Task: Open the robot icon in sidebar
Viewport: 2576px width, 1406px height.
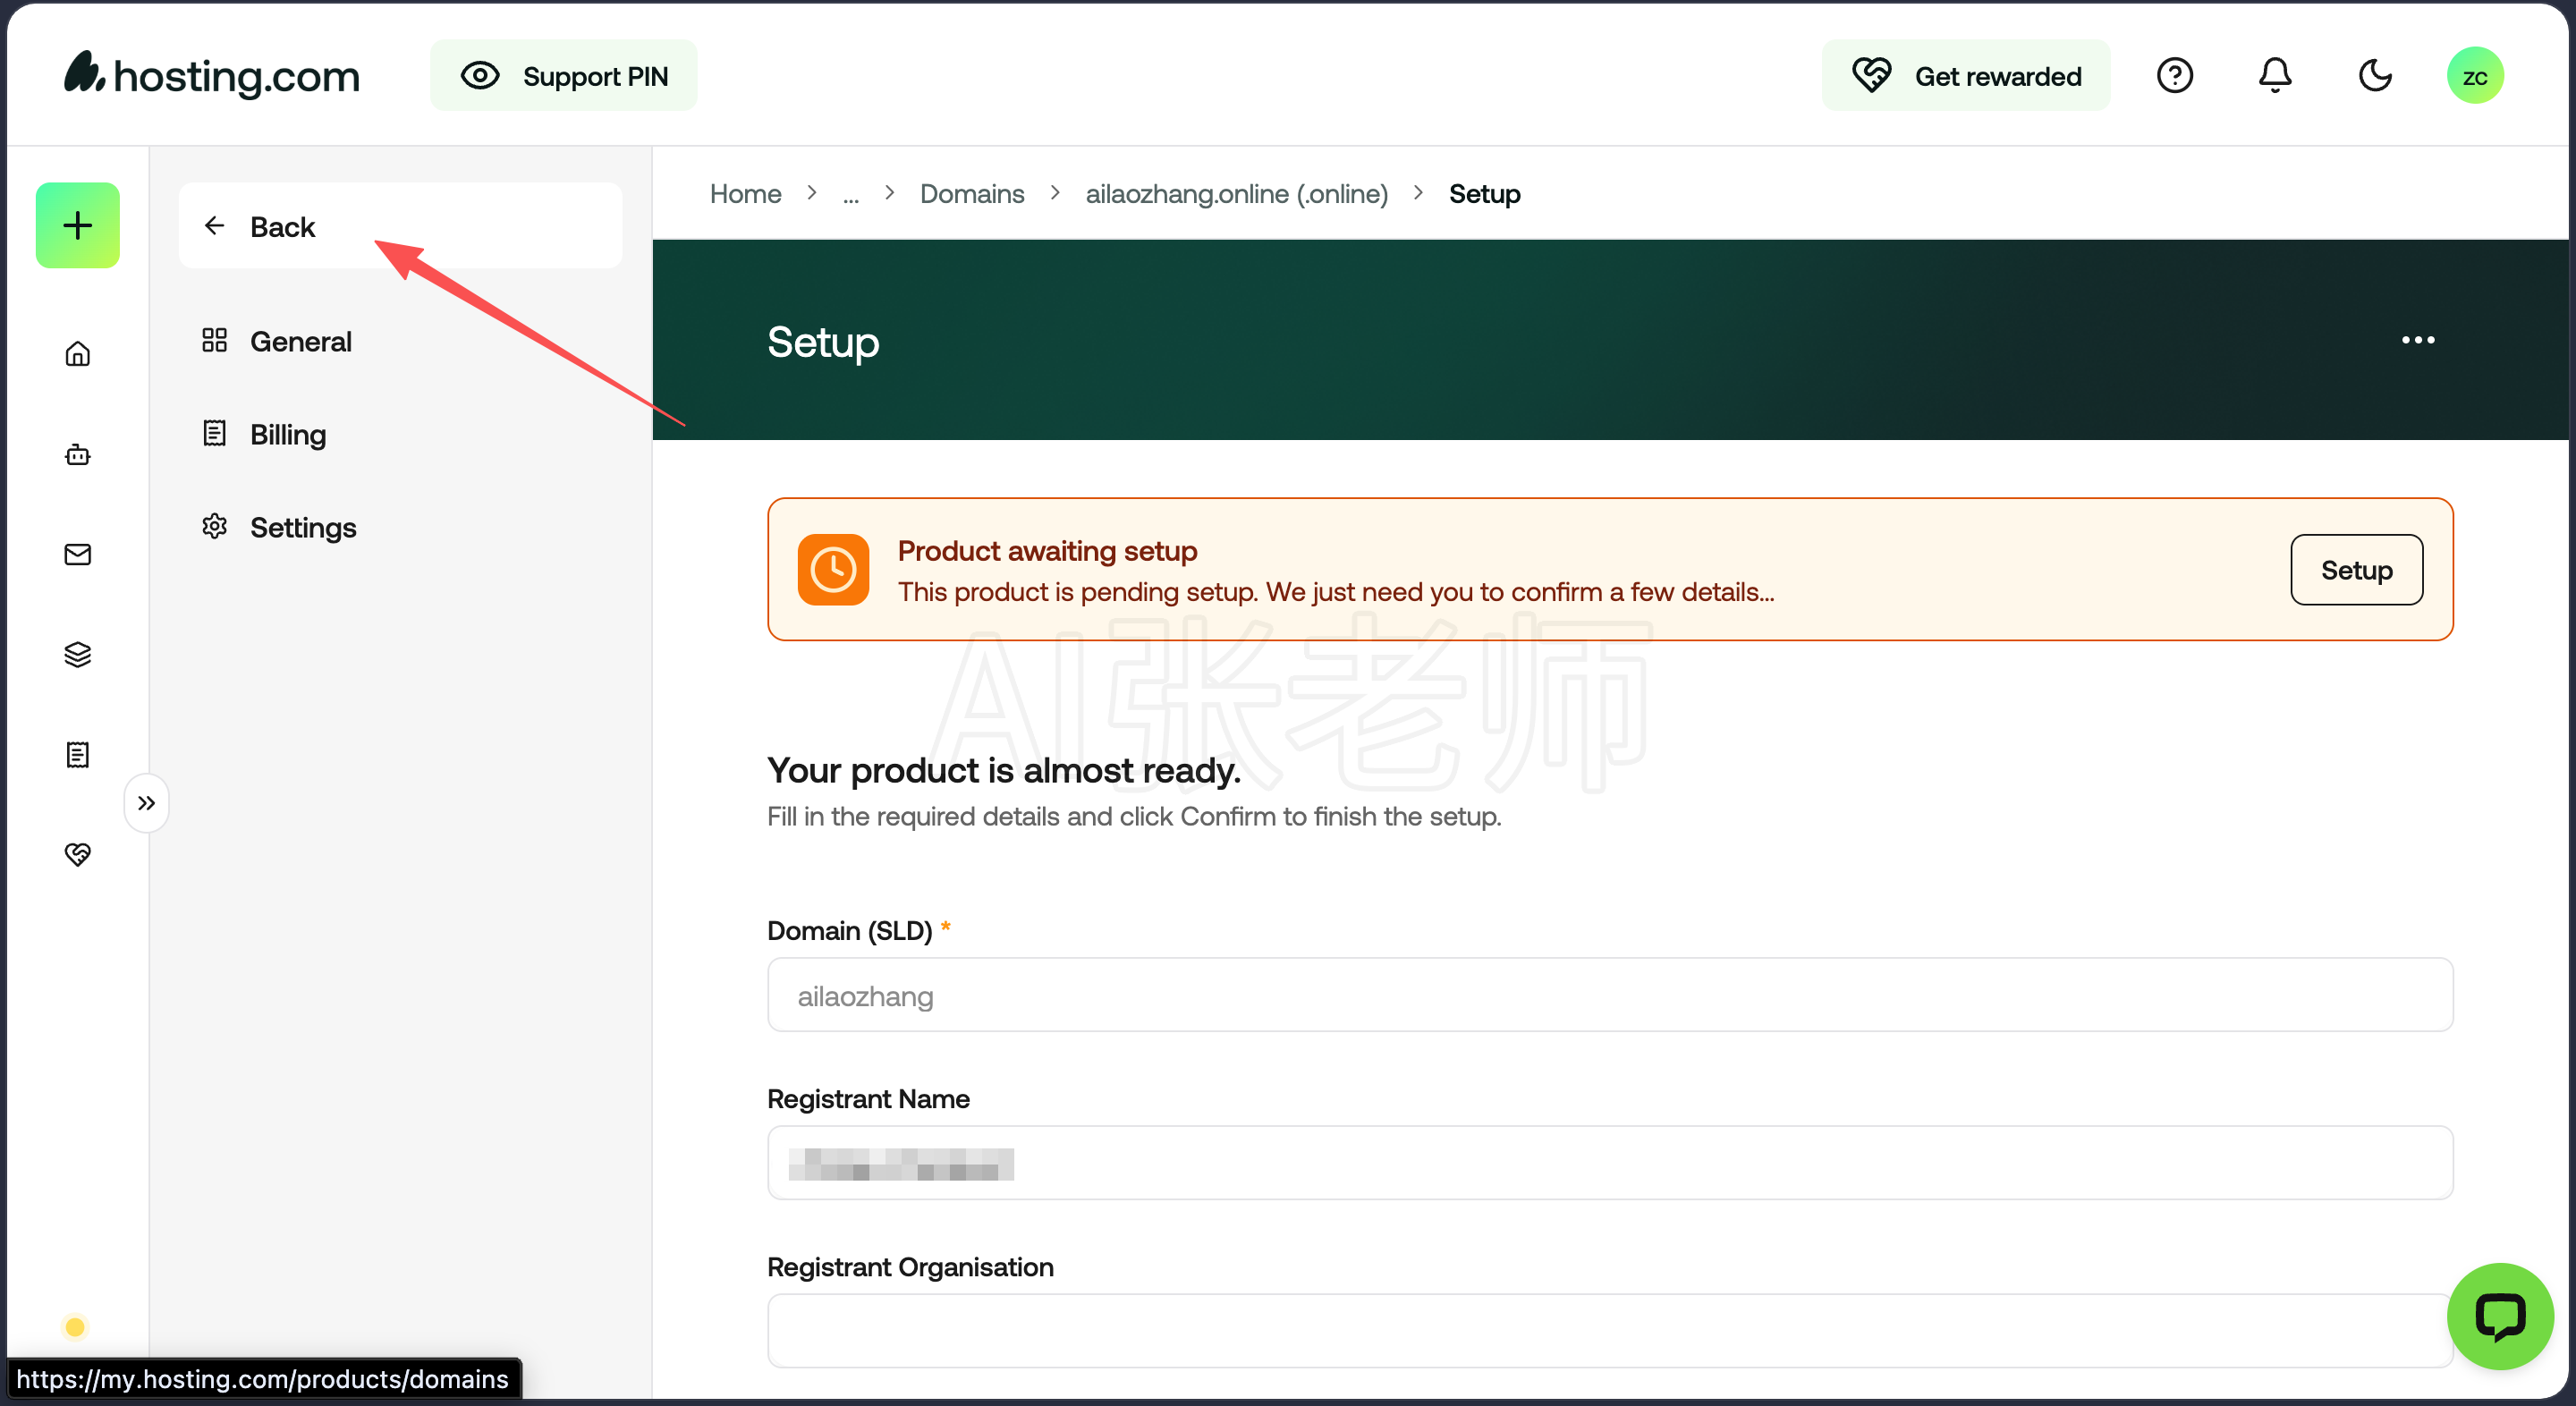Action: (x=78, y=455)
